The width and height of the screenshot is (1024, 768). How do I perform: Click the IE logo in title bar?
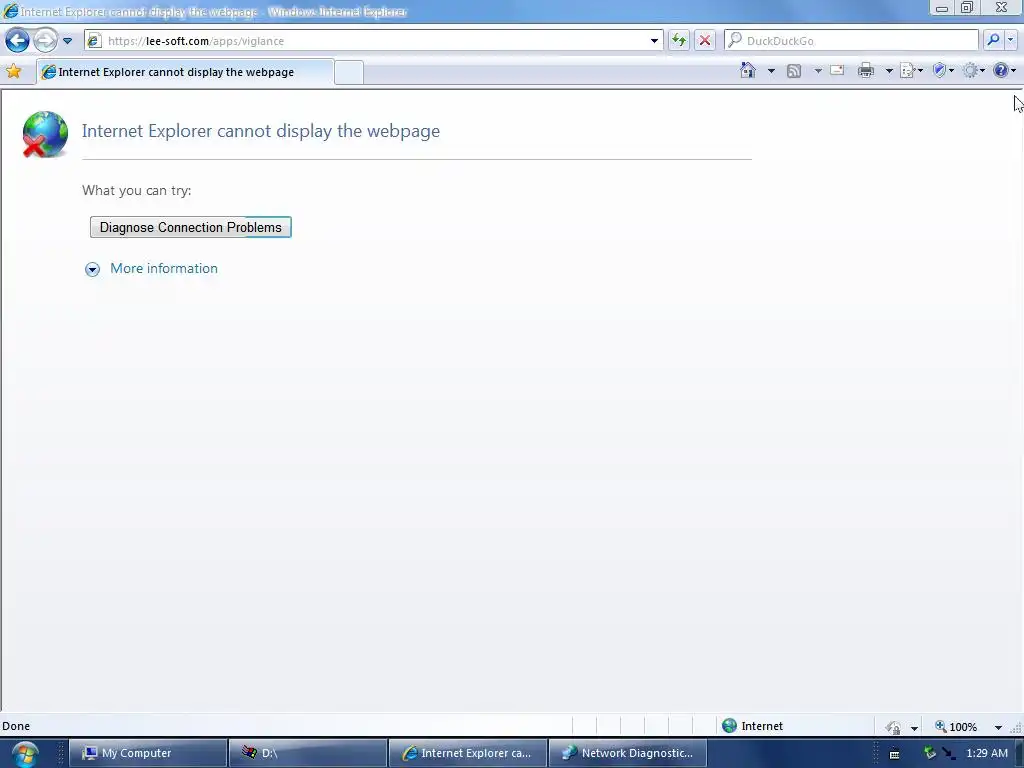point(10,11)
